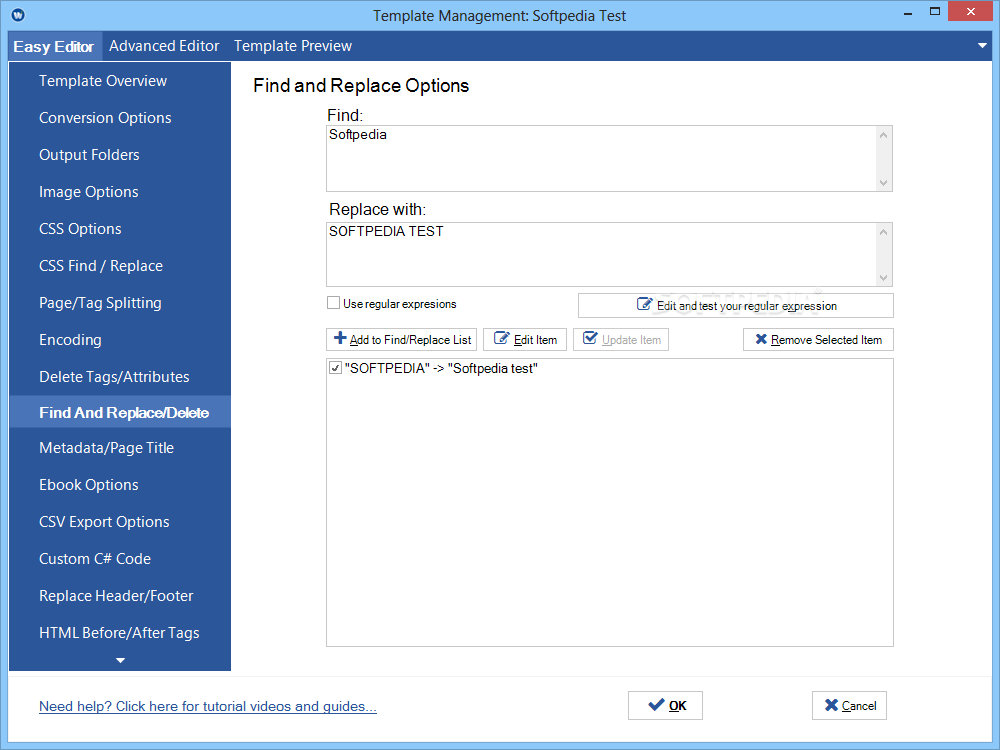Open Image Options section

(x=120, y=192)
